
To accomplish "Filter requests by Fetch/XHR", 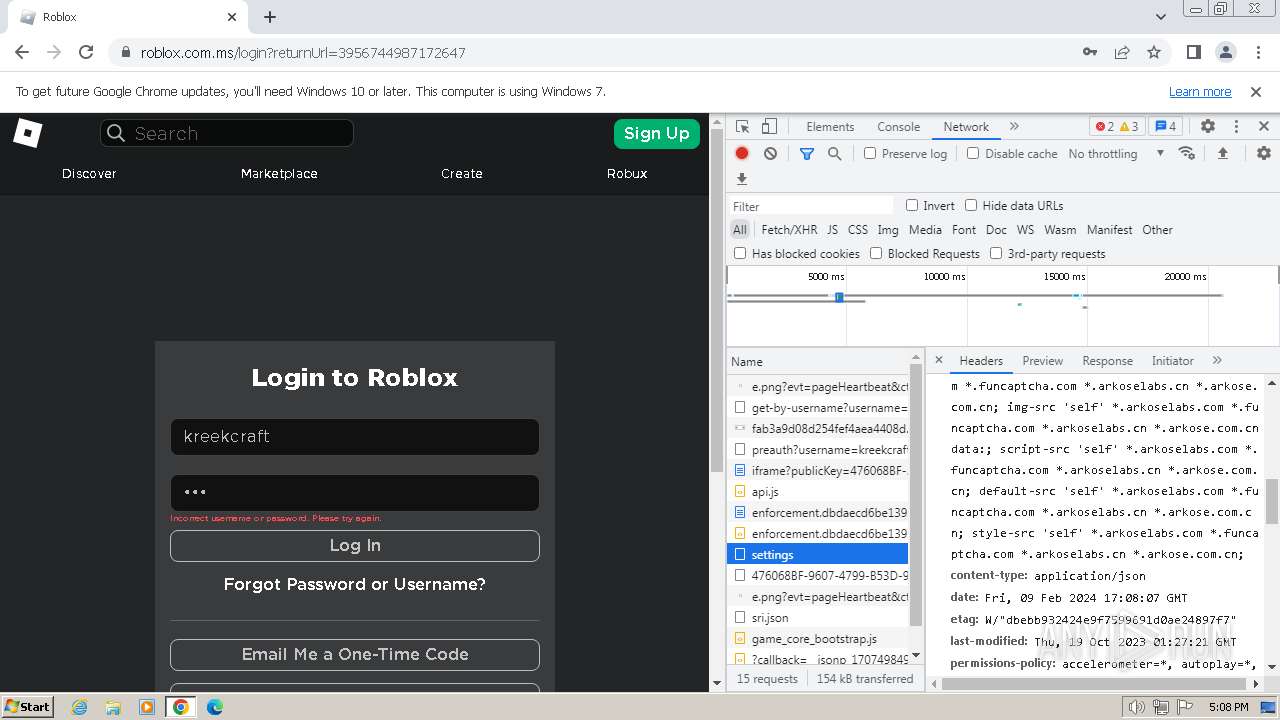I will coord(789,230).
